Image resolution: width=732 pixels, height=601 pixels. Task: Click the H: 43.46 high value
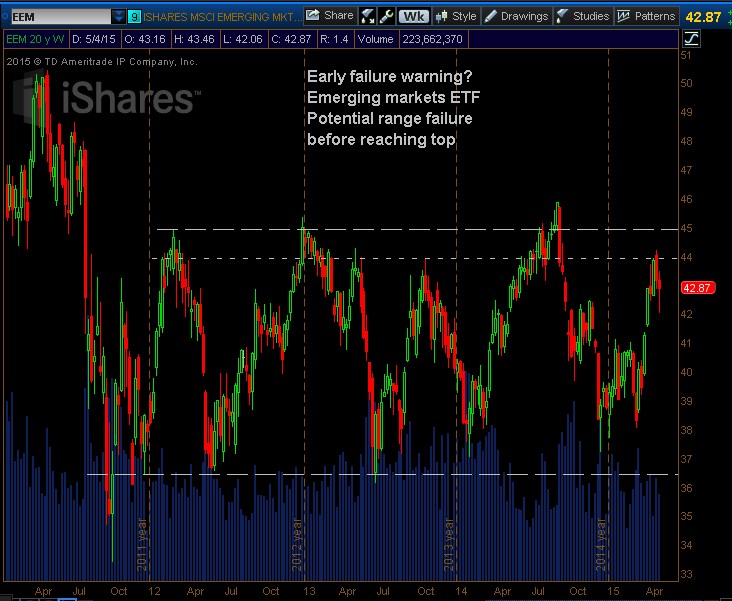[194, 39]
